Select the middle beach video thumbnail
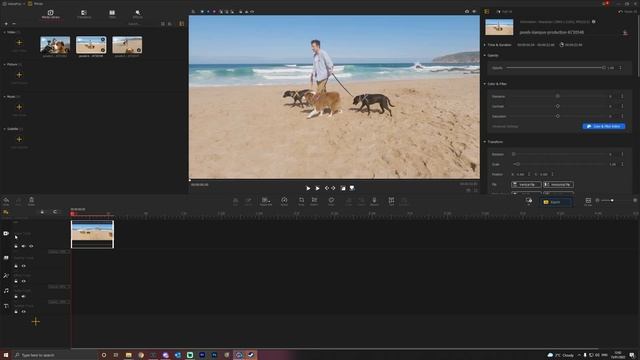640x360 pixels. [x=91, y=45]
